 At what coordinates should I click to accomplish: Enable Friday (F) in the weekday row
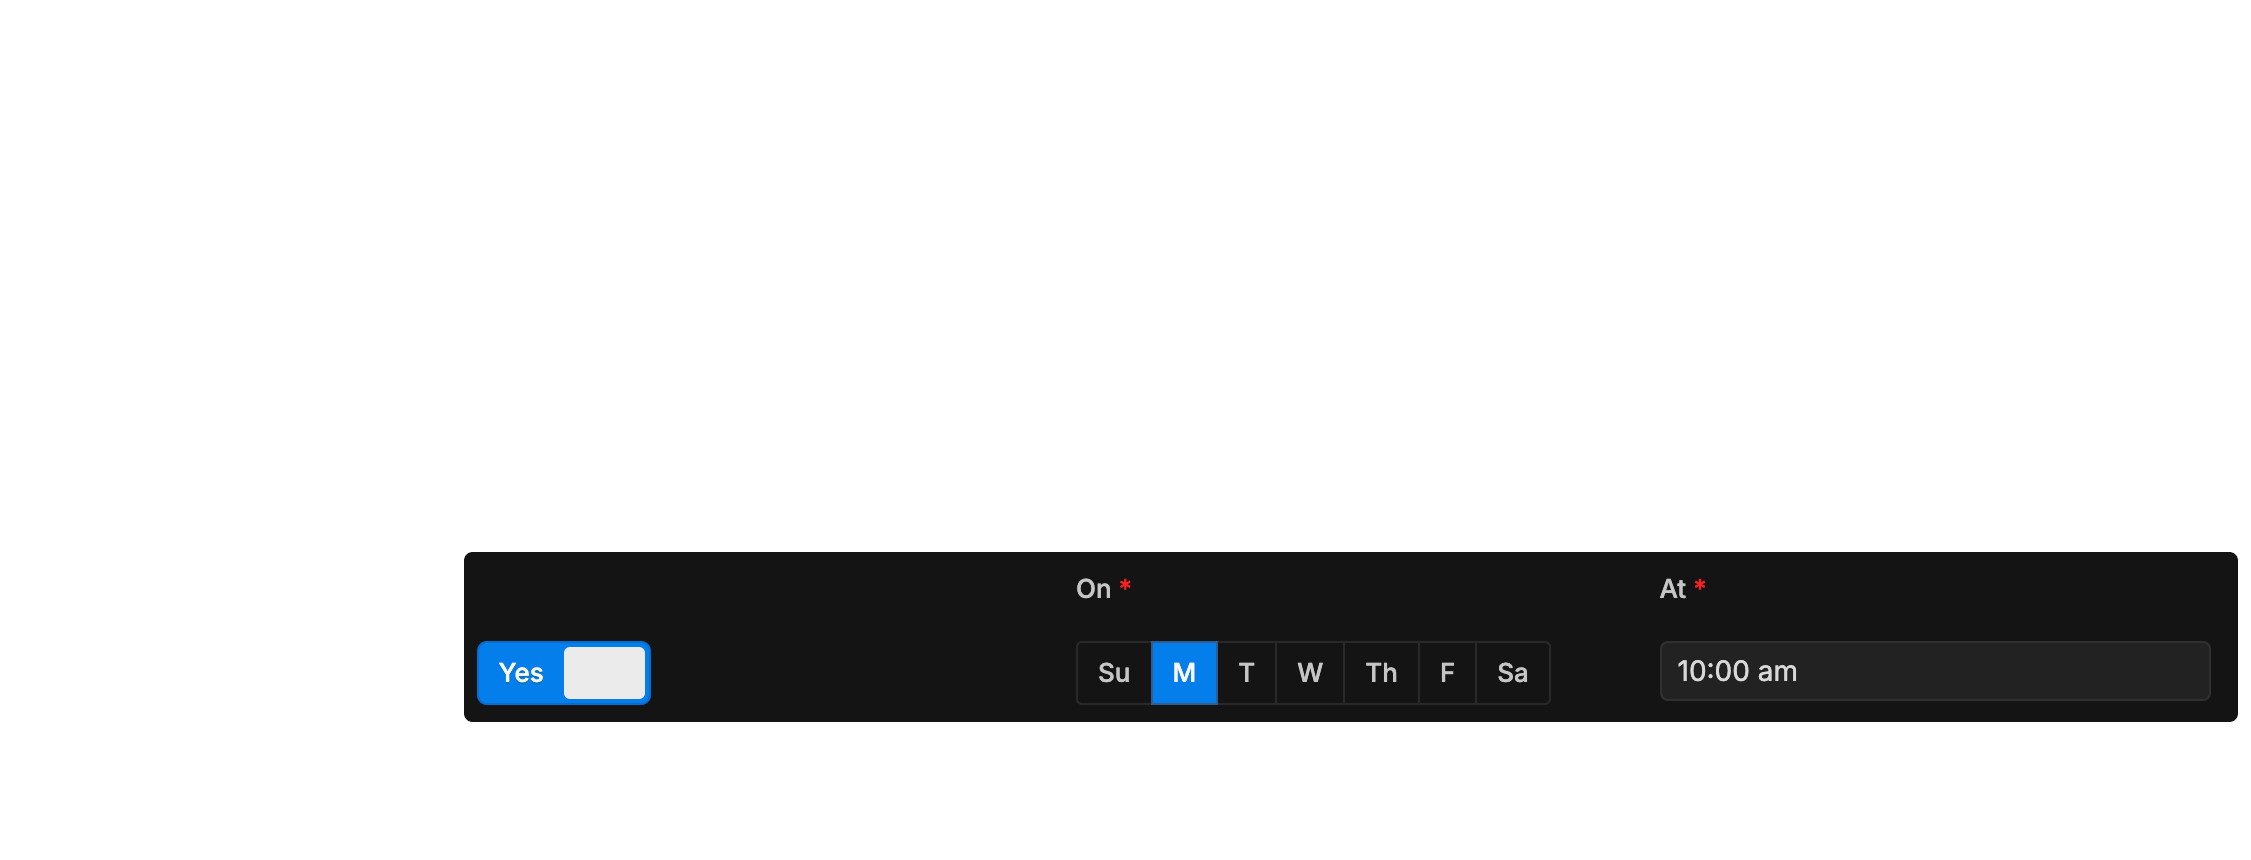[x=1447, y=673]
